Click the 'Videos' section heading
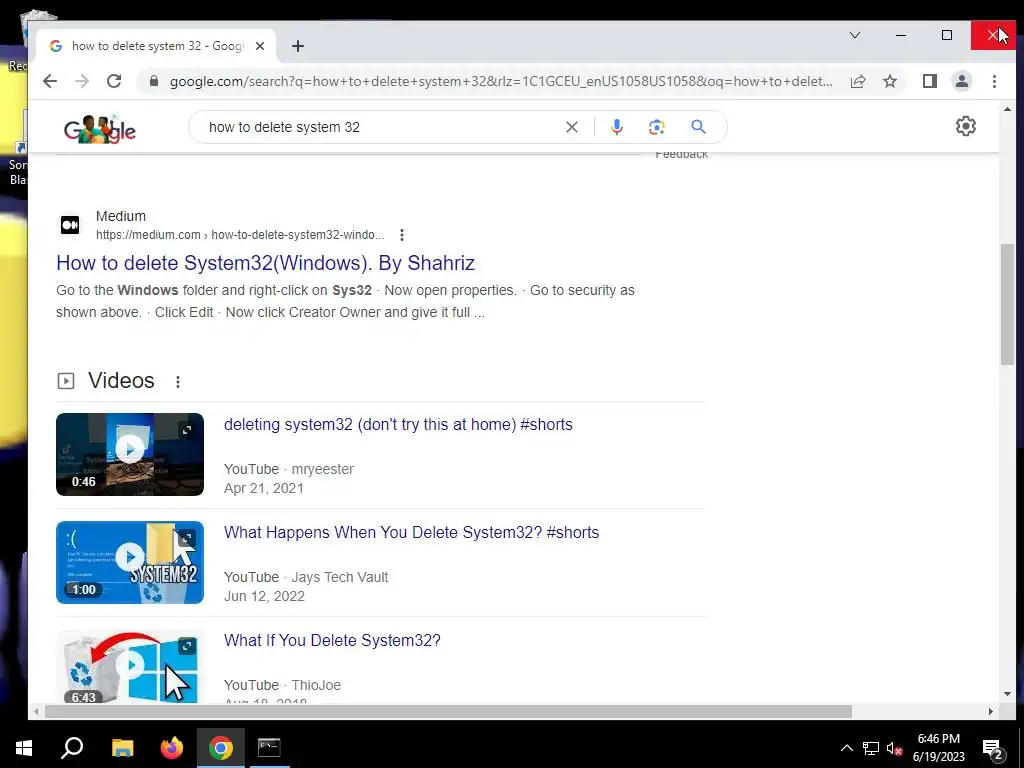The image size is (1024, 768). tap(121, 380)
